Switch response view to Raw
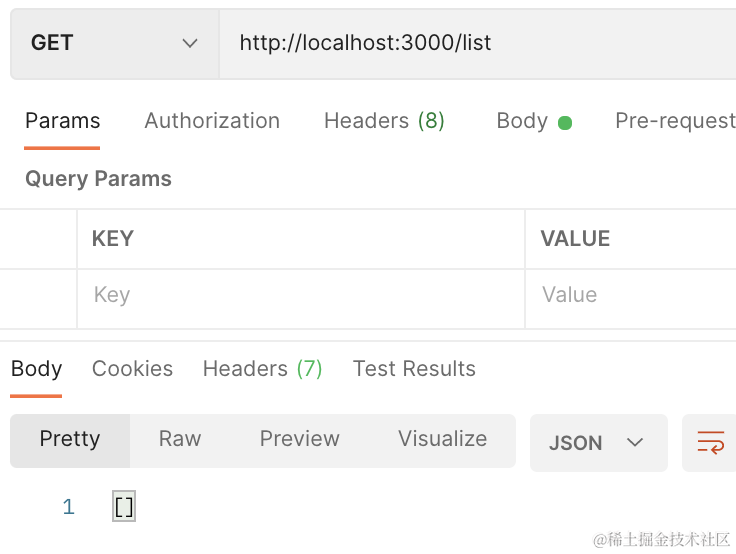The width and height of the screenshot is (736, 554). [180, 440]
